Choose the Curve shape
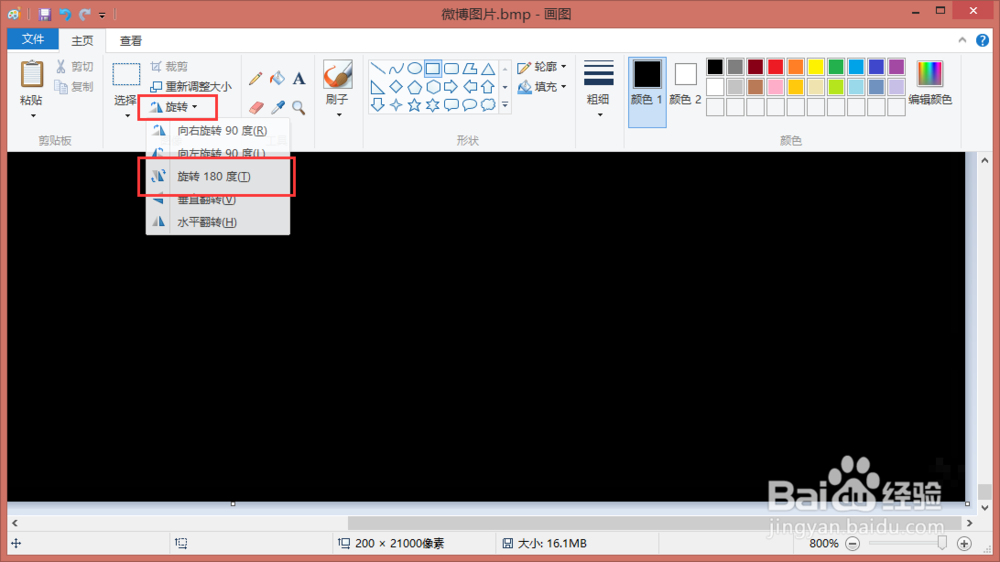Image resolution: width=1000 pixels, height=562 pixels. [396, 68]
